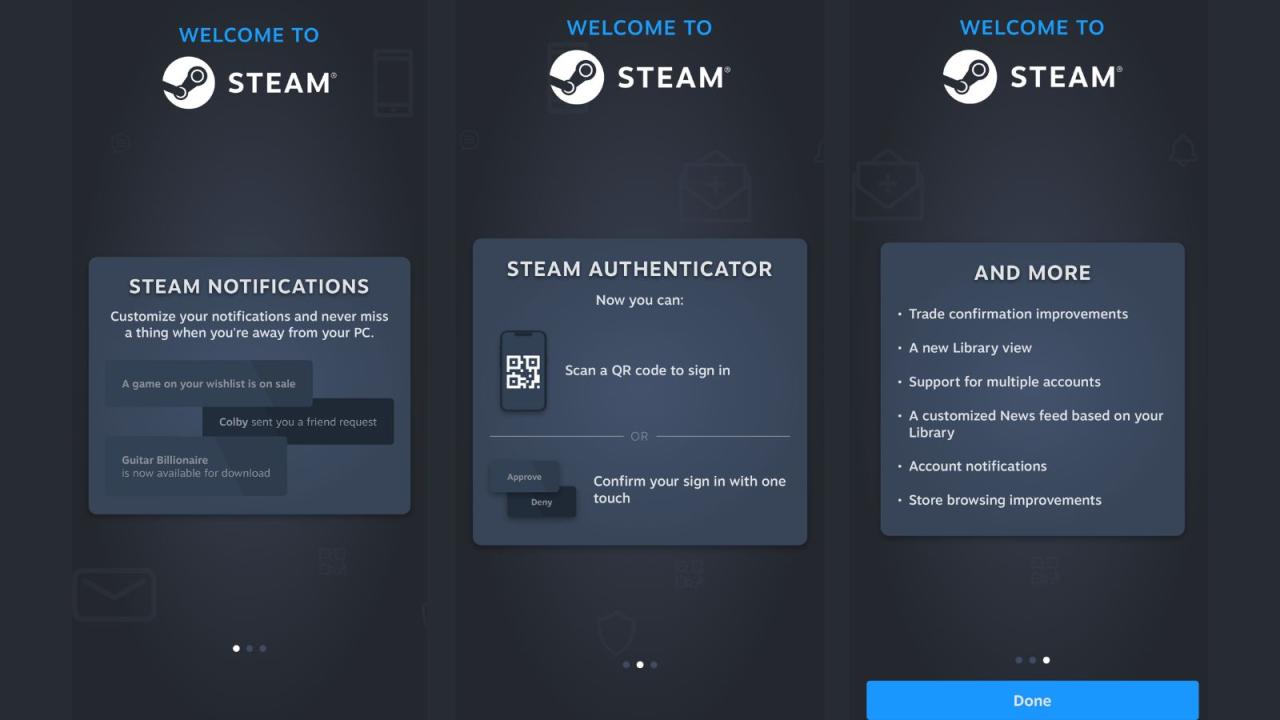Click the Approve button

click(524, 476)
